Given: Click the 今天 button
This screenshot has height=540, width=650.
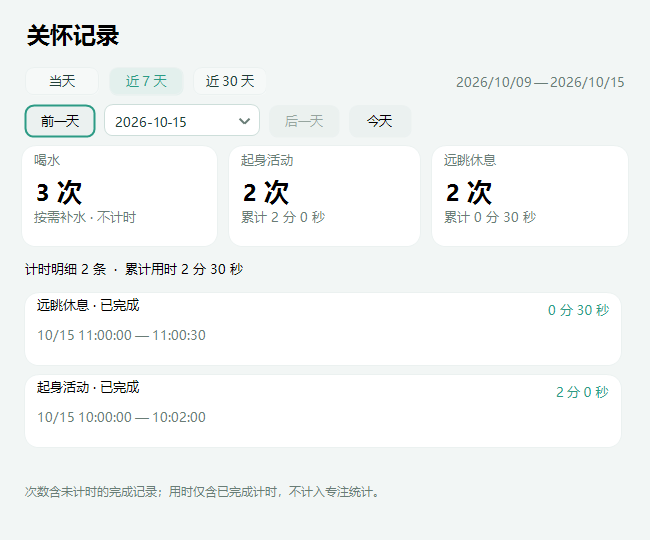Looking at the screenshot, I should [380, 121].
